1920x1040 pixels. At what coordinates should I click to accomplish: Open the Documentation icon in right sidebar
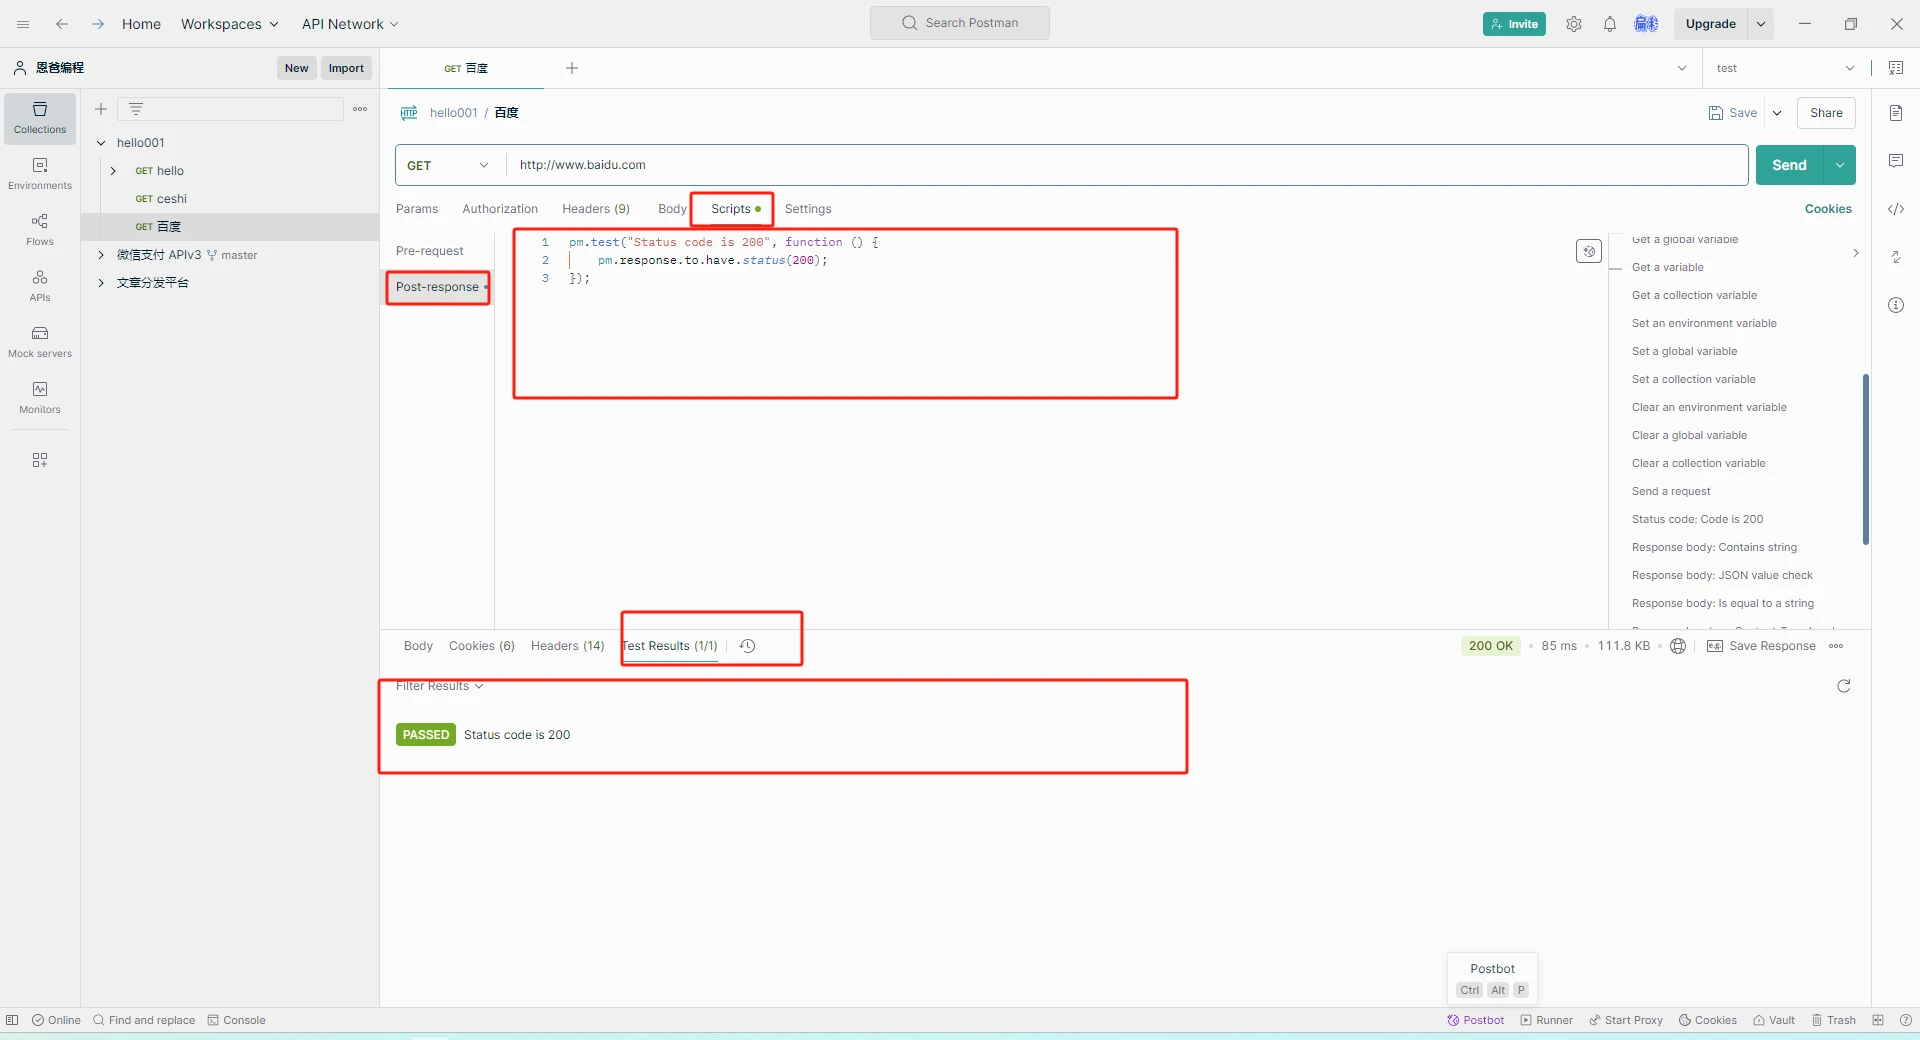click(x=1896, y=113)
